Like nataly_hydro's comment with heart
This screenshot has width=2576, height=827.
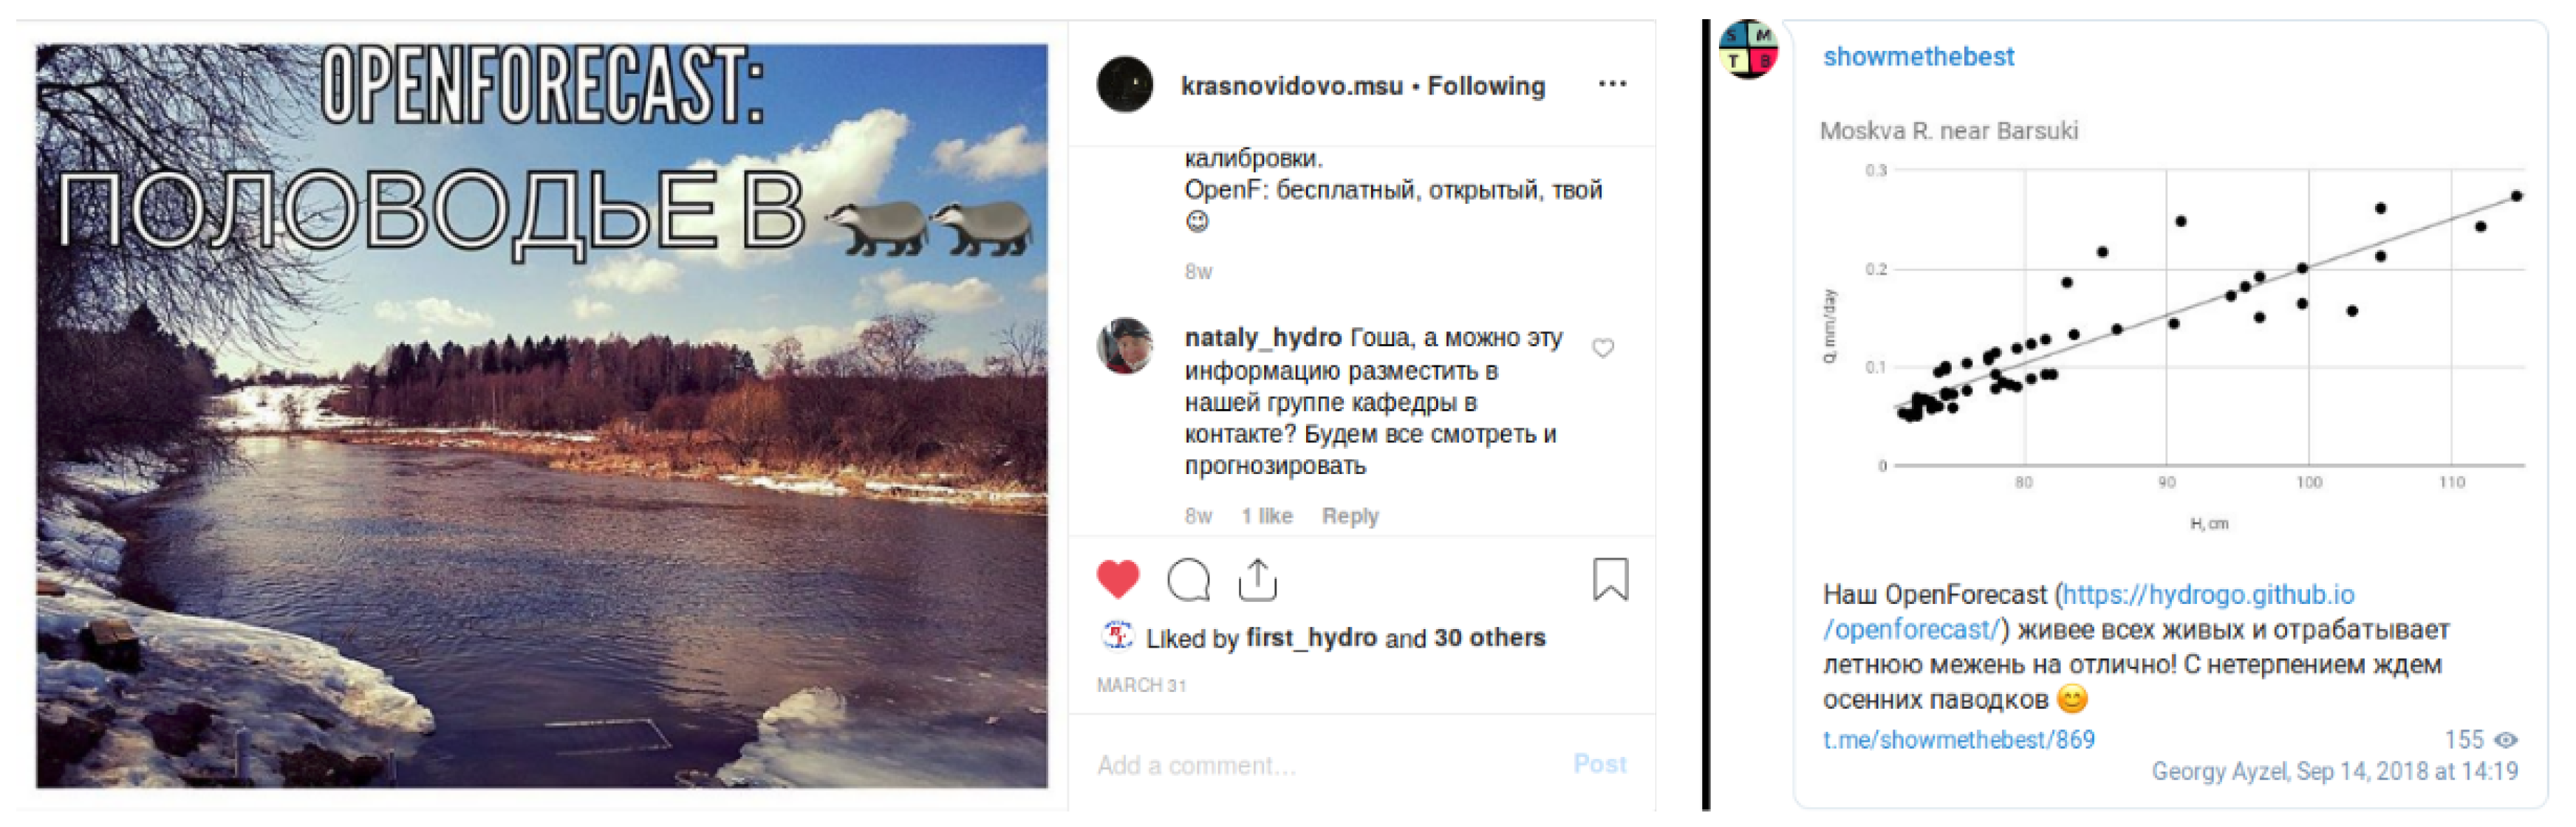[1602, 348]
